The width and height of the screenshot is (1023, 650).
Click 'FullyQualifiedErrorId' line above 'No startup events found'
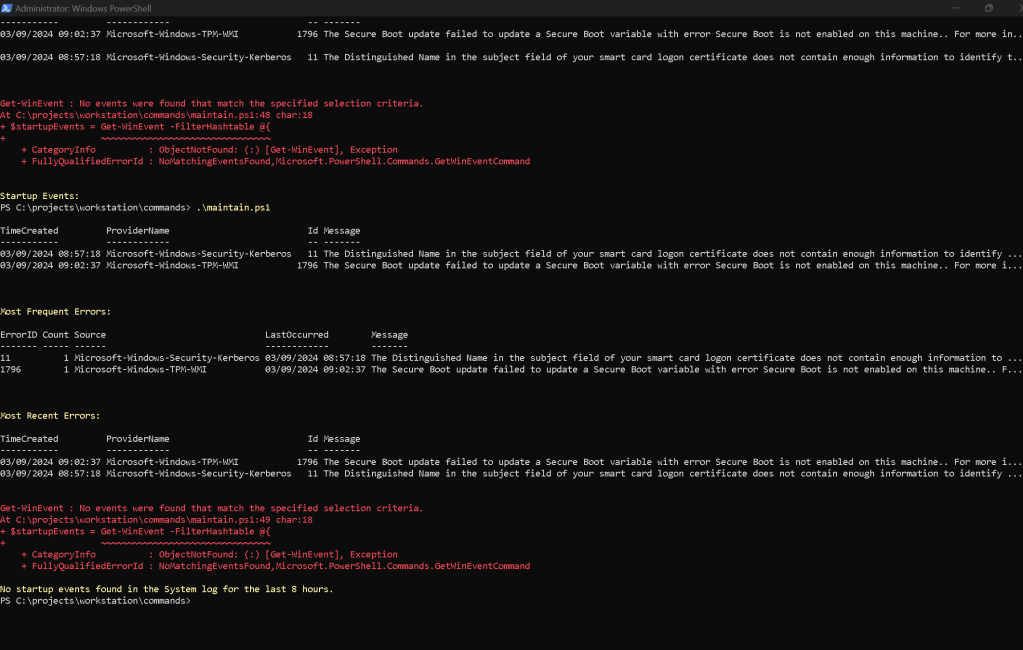point(275,566)
